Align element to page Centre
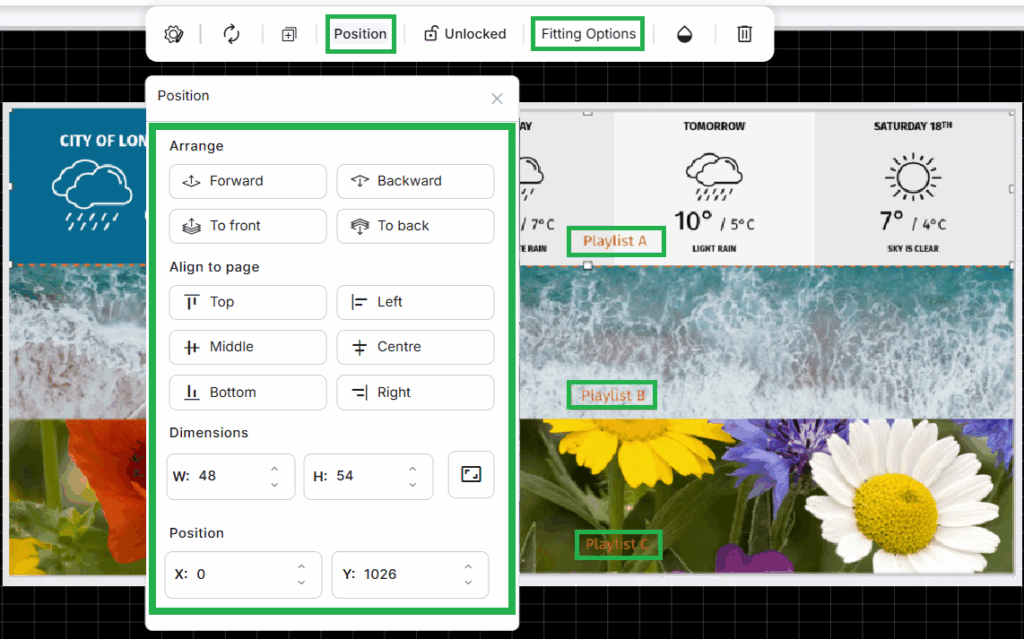This screenshot has width=1024, height=639. pyautogui.click(x=415, y=347)
